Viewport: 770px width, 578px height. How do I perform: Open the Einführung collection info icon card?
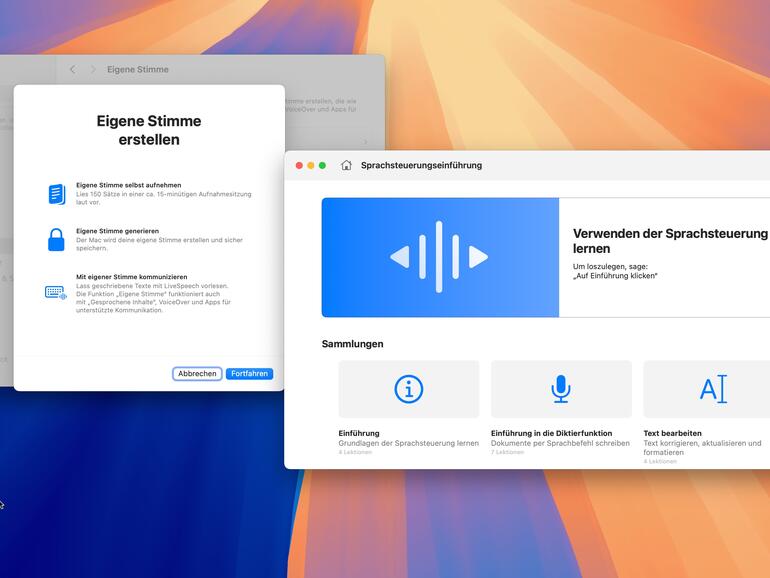(x=409, y=389)
